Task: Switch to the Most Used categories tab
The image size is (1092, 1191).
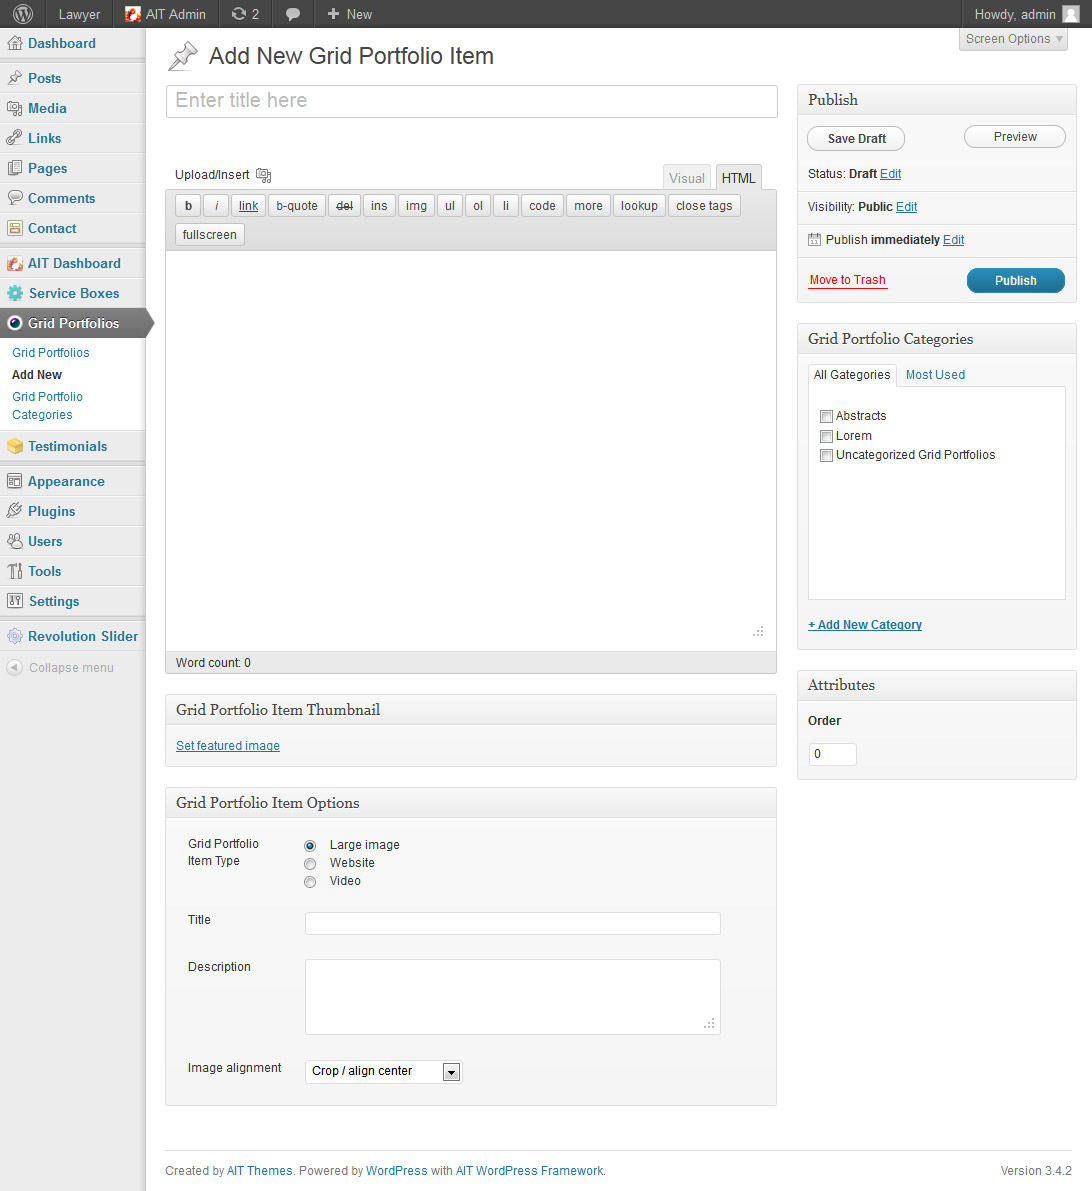Action: tap(935, 375)
